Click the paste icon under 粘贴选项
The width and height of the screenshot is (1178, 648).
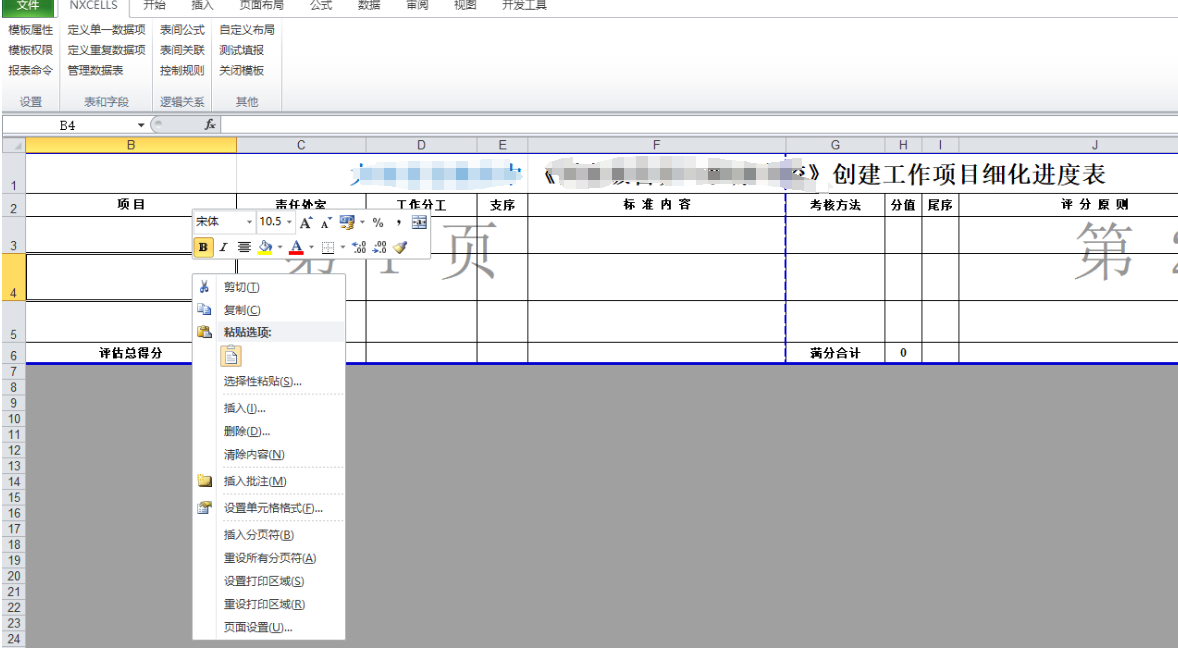coord(231,356)
